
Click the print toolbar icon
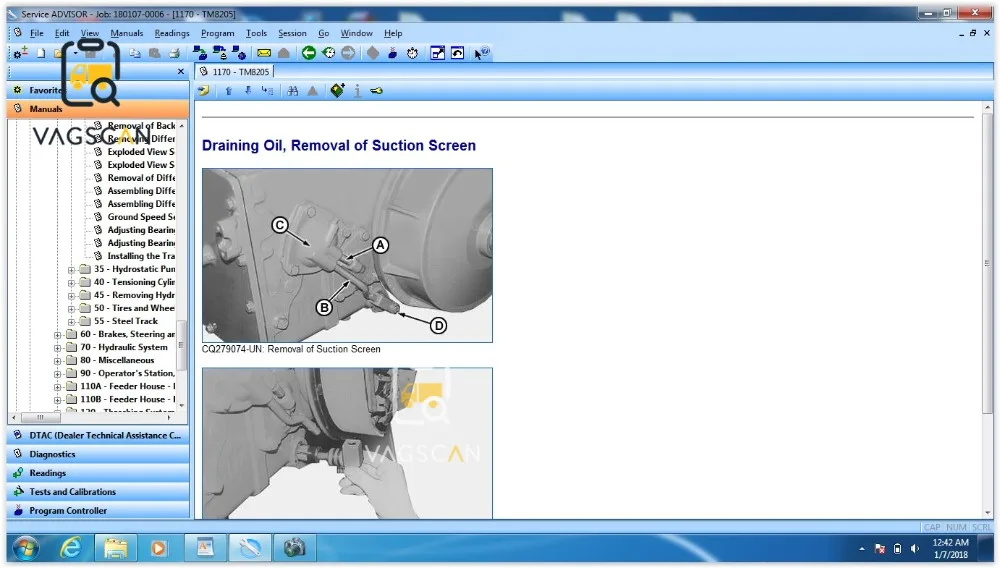pos(174,54)
